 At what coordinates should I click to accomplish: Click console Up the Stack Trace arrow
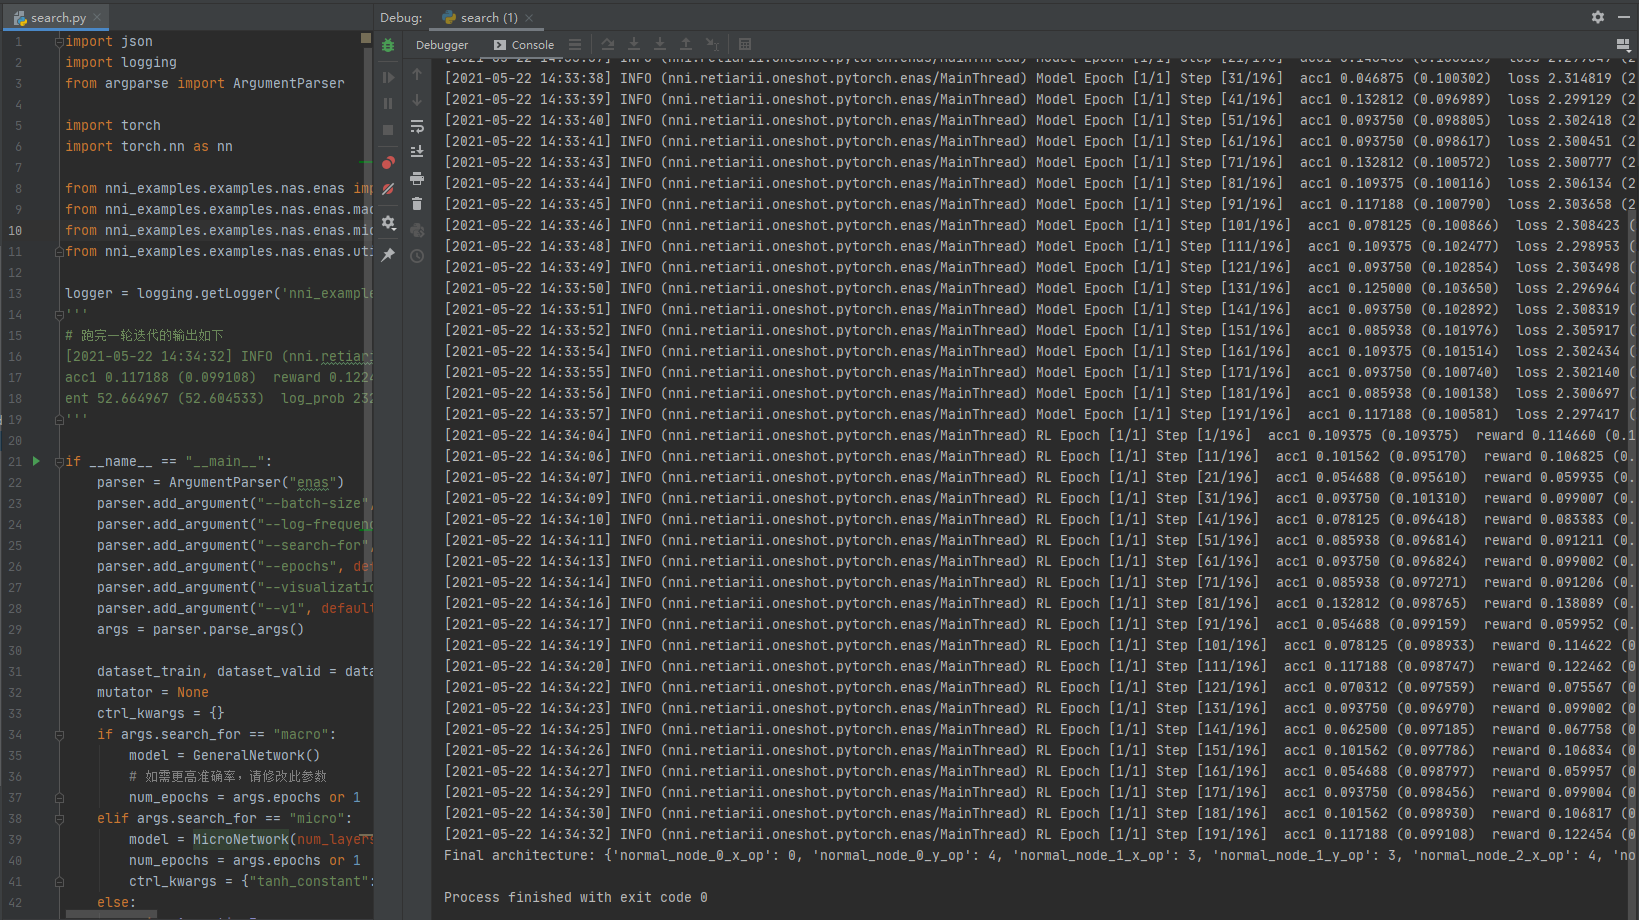click(x=417, y=74)
